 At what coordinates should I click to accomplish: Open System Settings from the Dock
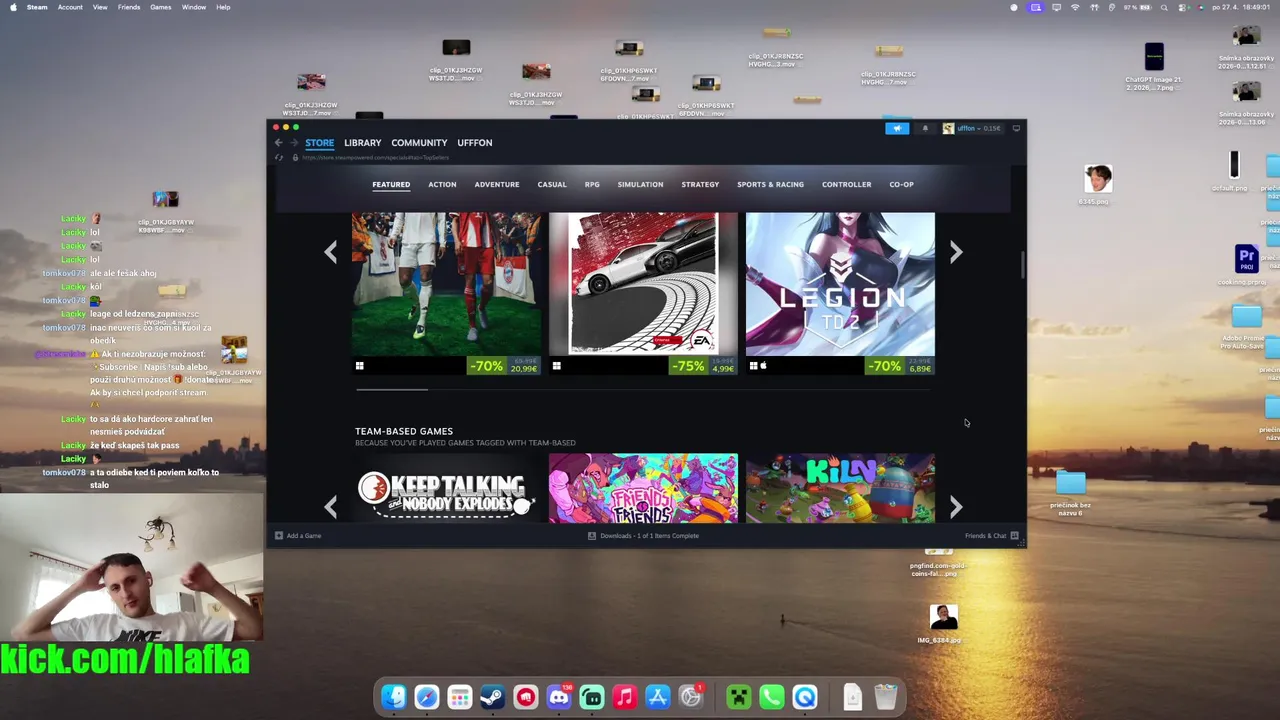[691, 697]
